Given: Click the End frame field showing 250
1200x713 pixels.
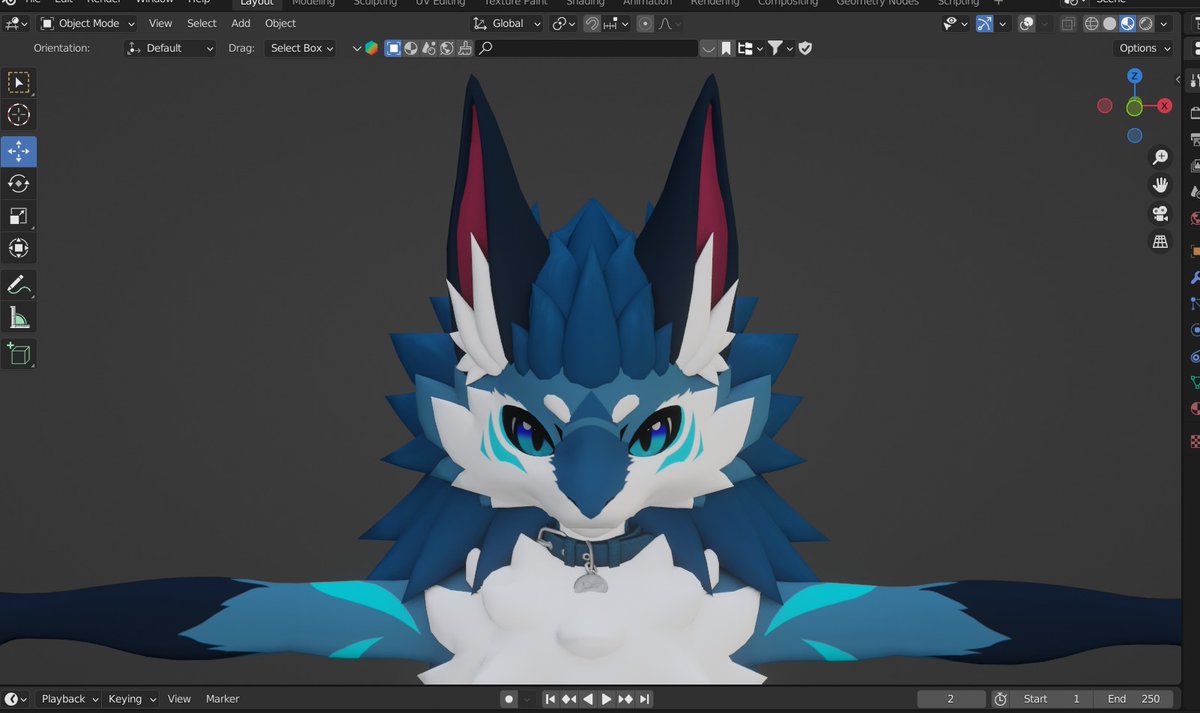Looking at the screenshot, I should coord(1133,699).
